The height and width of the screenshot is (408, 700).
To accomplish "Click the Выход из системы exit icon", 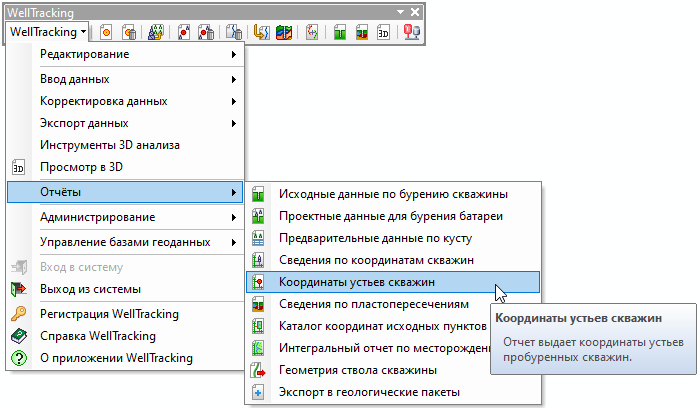I will [x=18, y=289].
